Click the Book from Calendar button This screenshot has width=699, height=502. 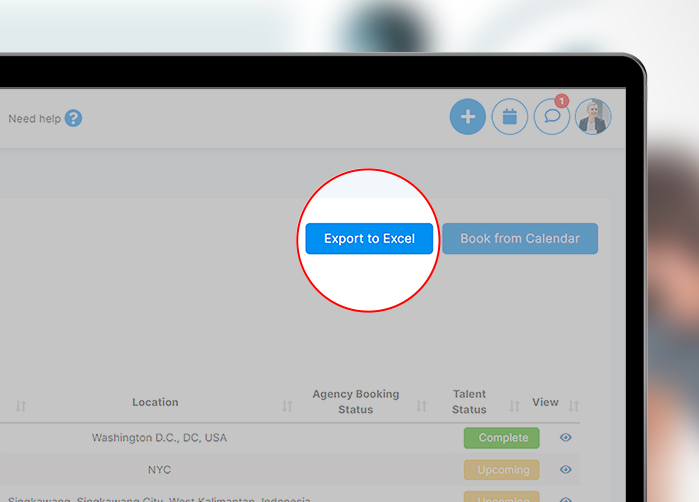tap(519, 239)
